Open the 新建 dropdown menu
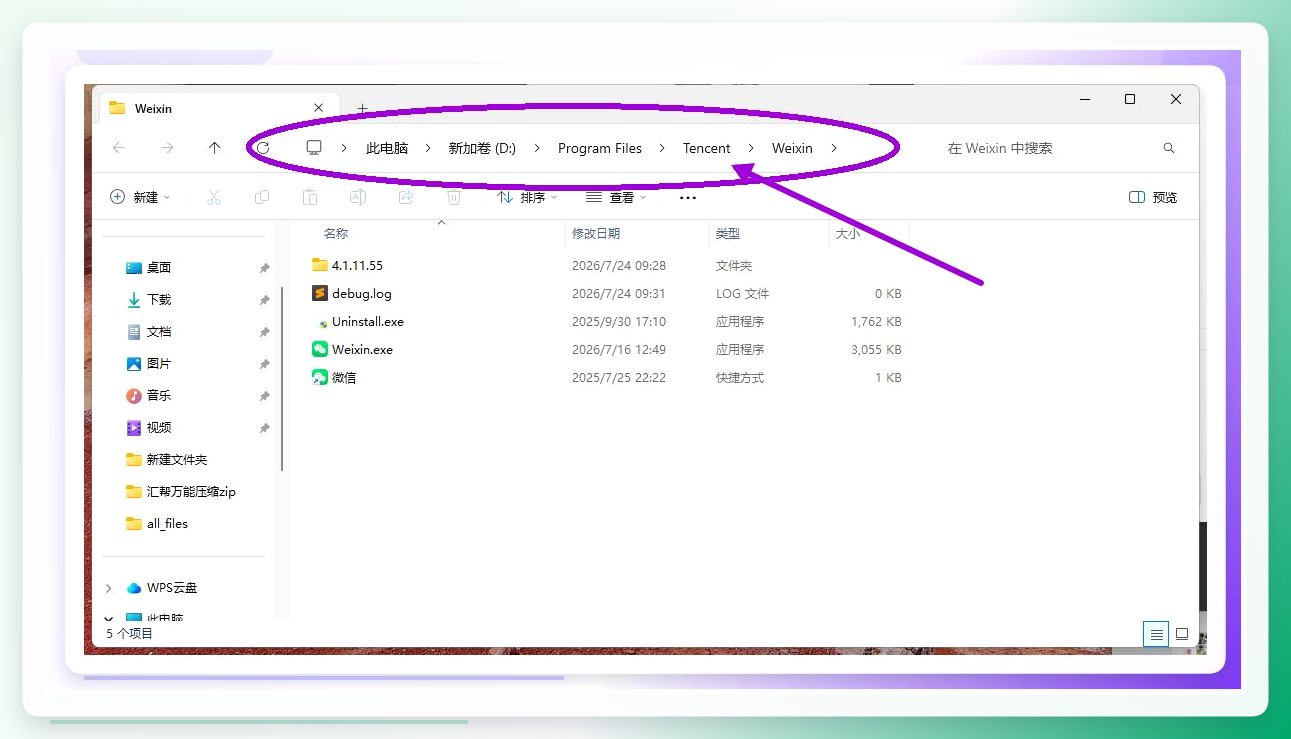The height and width of the screenshot is (739, 1291). (140, 197)
